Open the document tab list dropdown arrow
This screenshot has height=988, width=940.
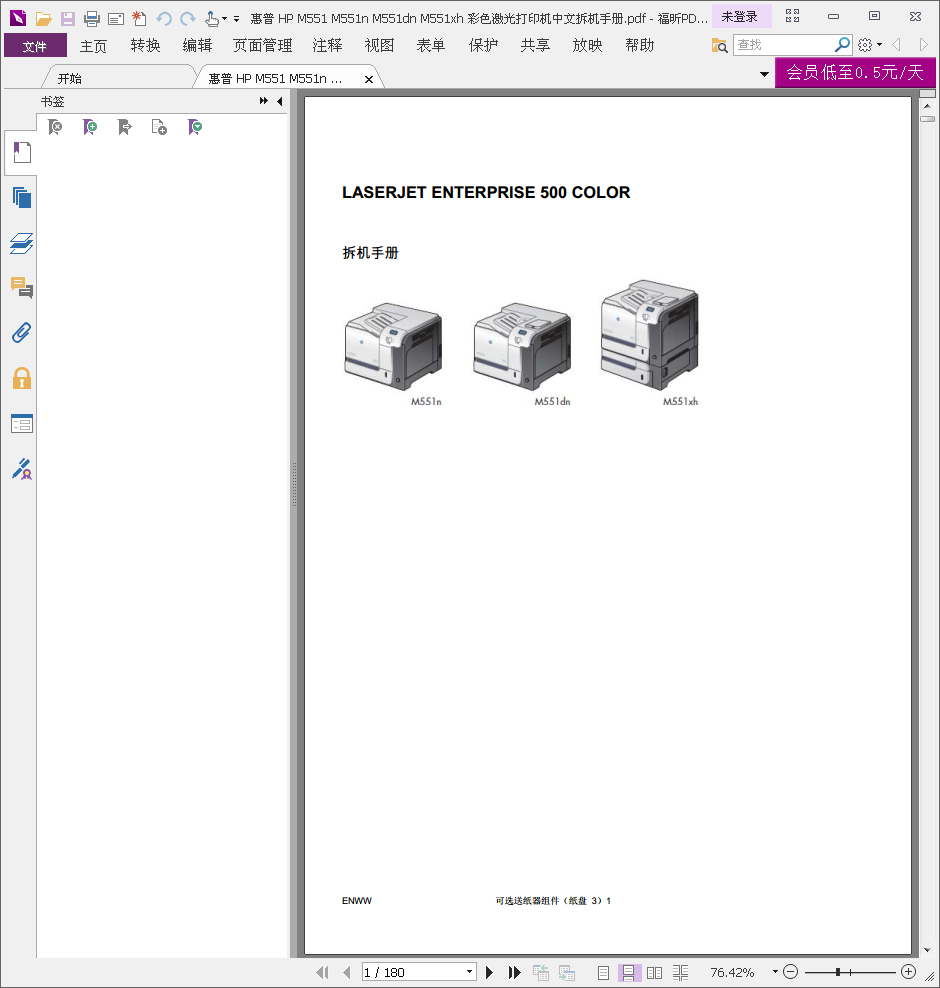pos(764,74)
